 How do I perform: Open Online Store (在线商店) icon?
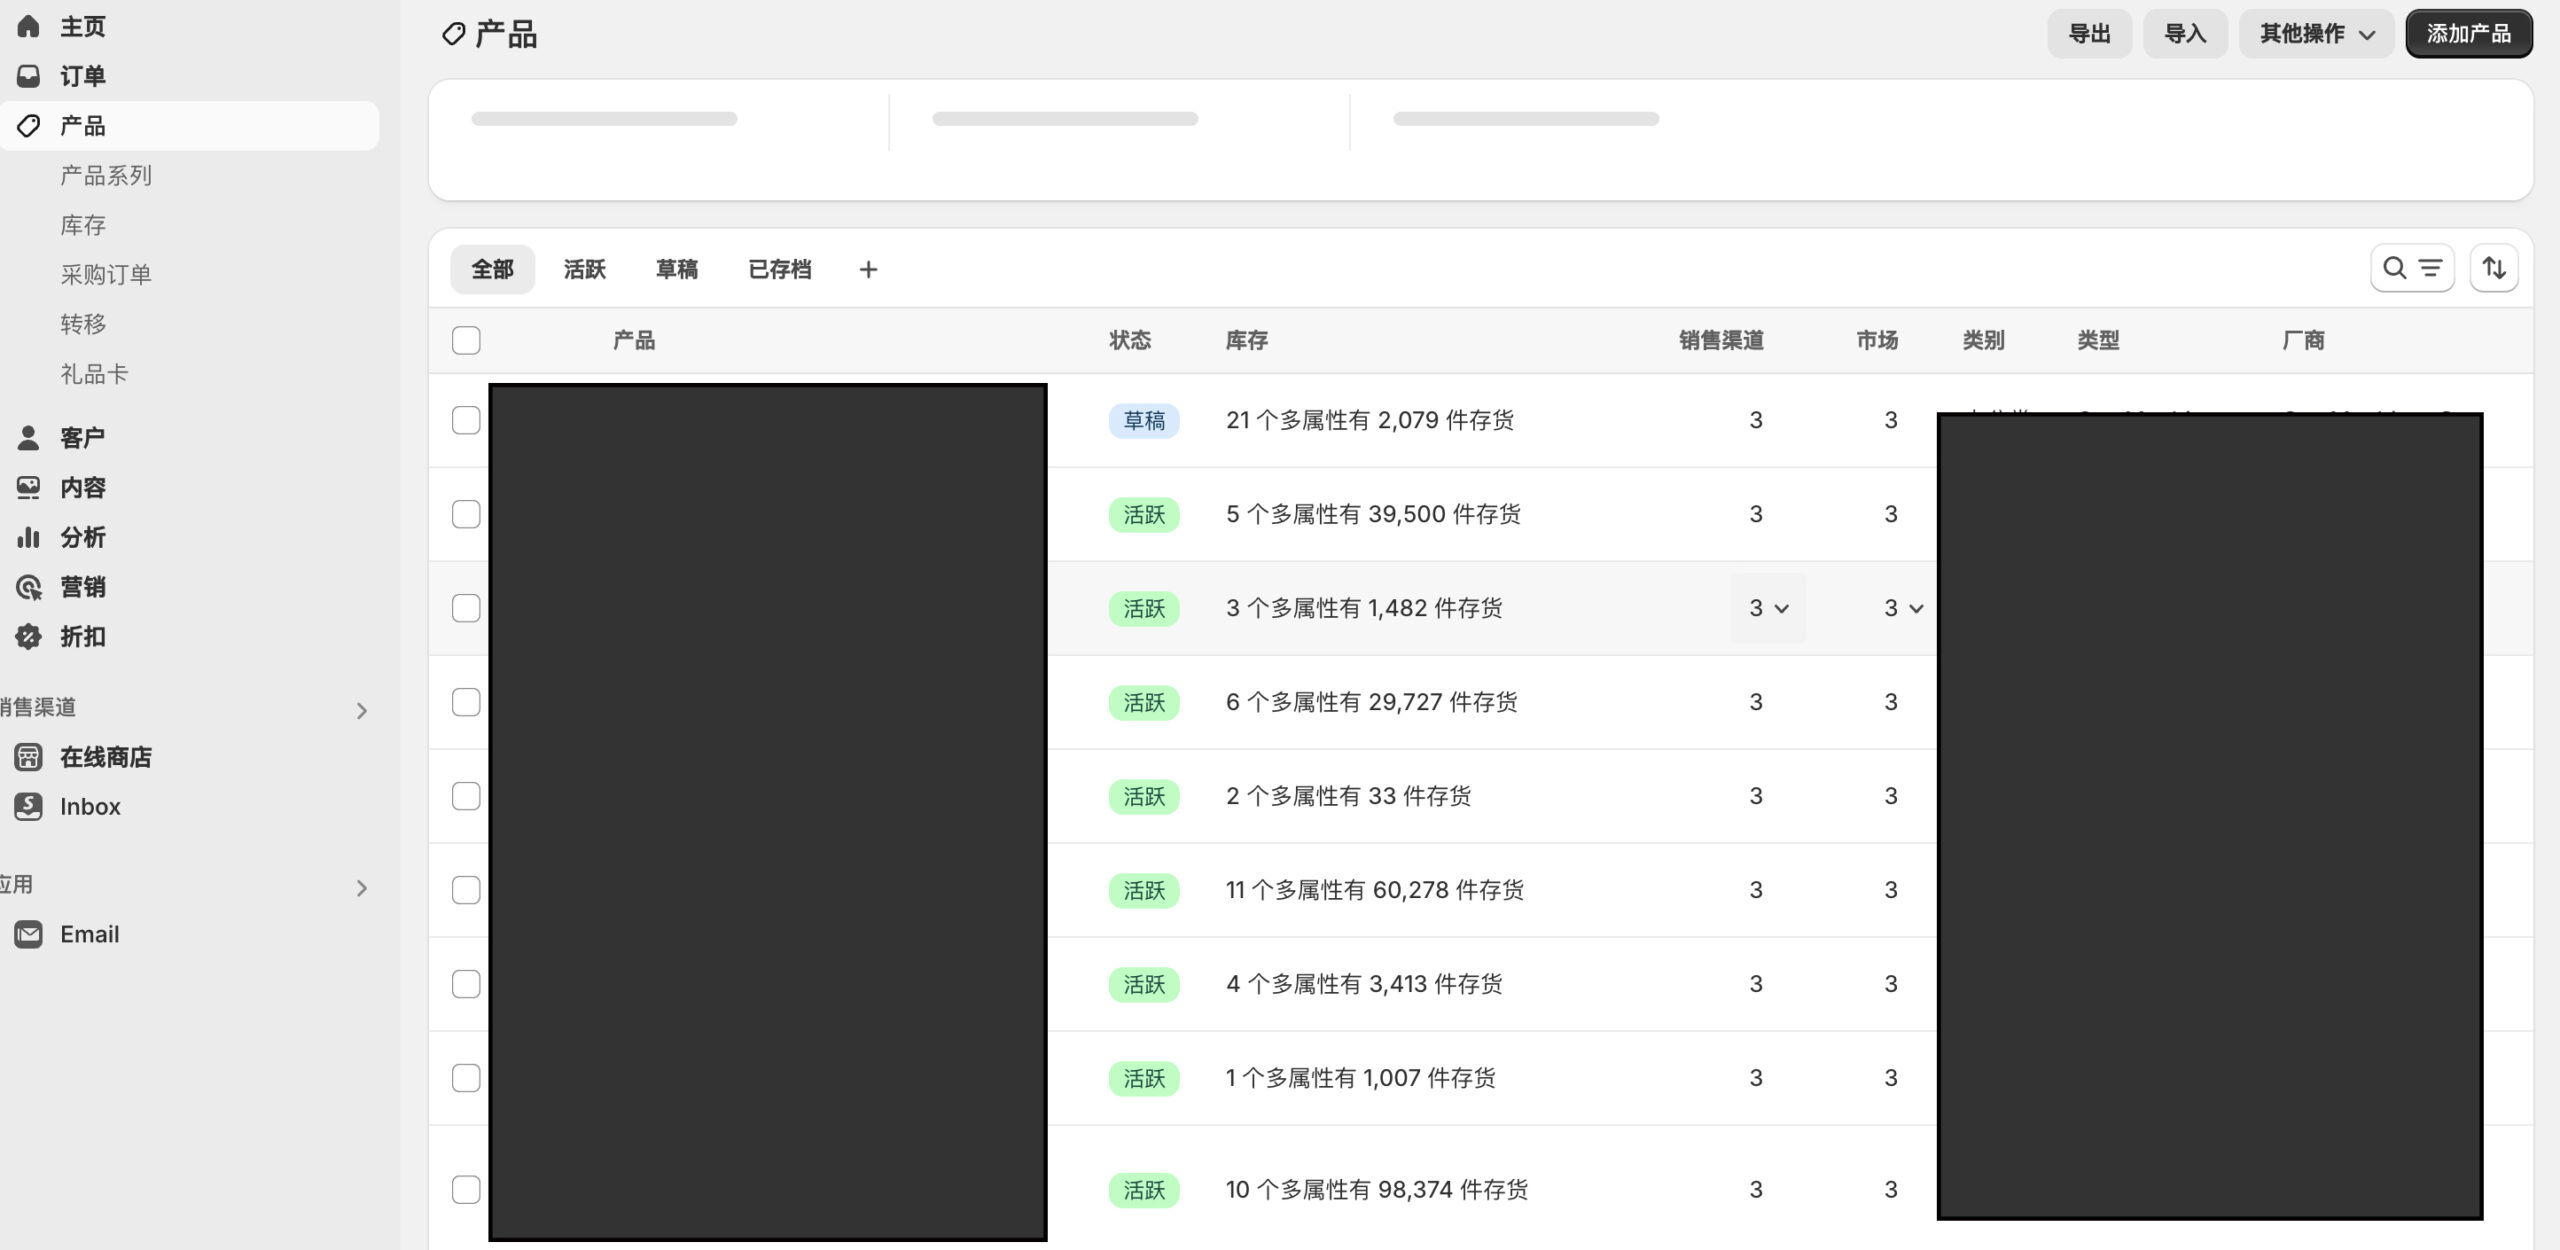(28, 757)
